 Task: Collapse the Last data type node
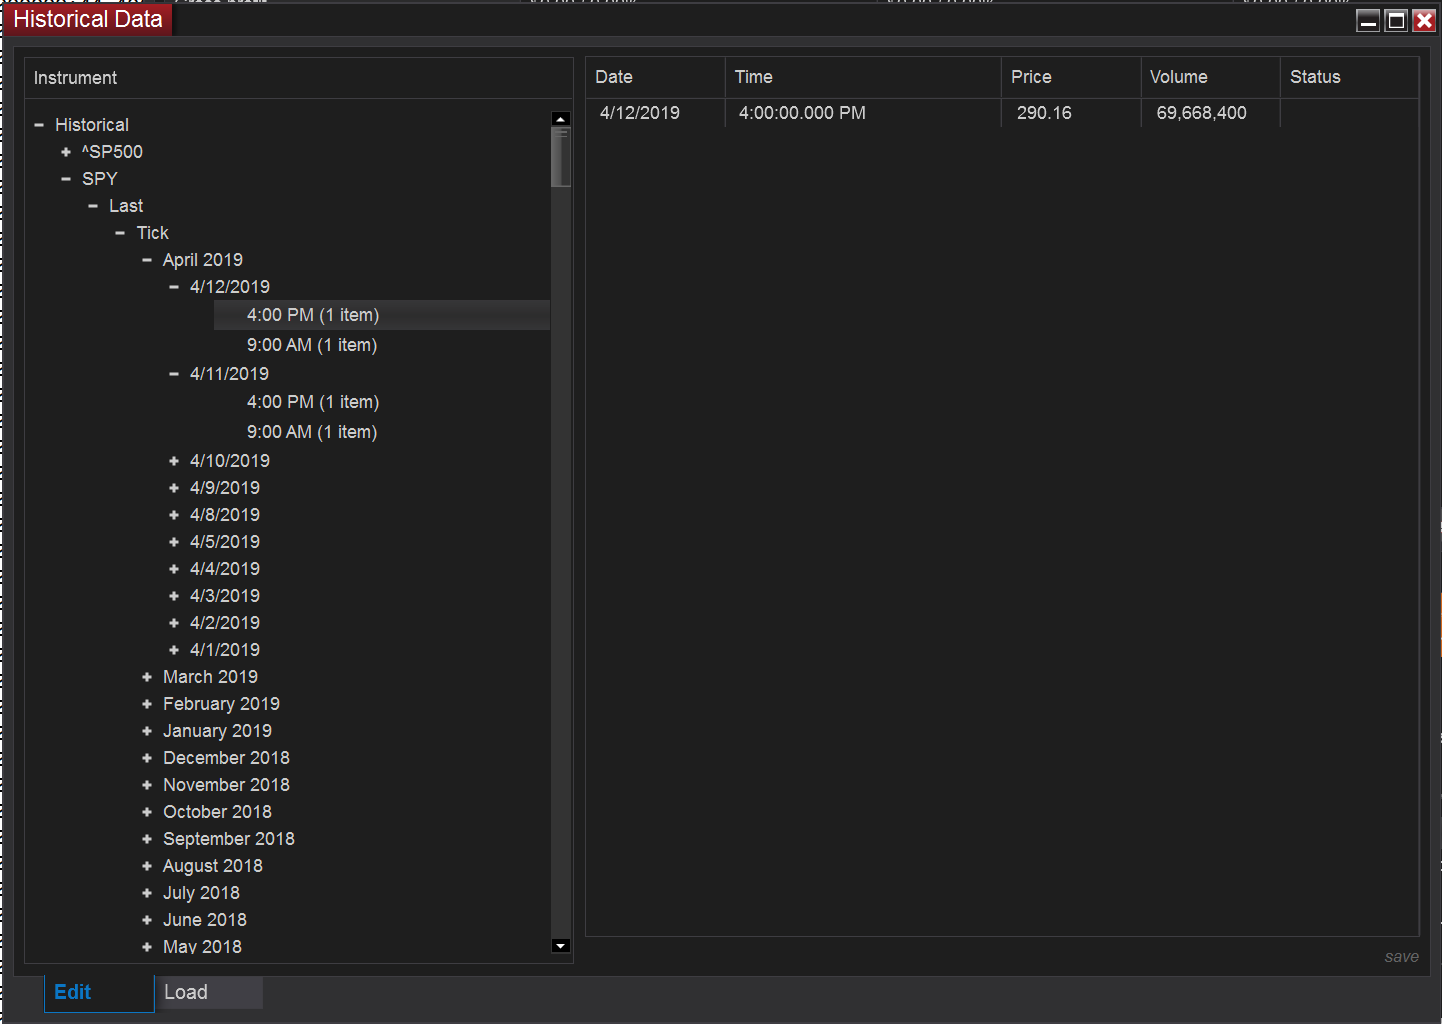click(93, 206)
